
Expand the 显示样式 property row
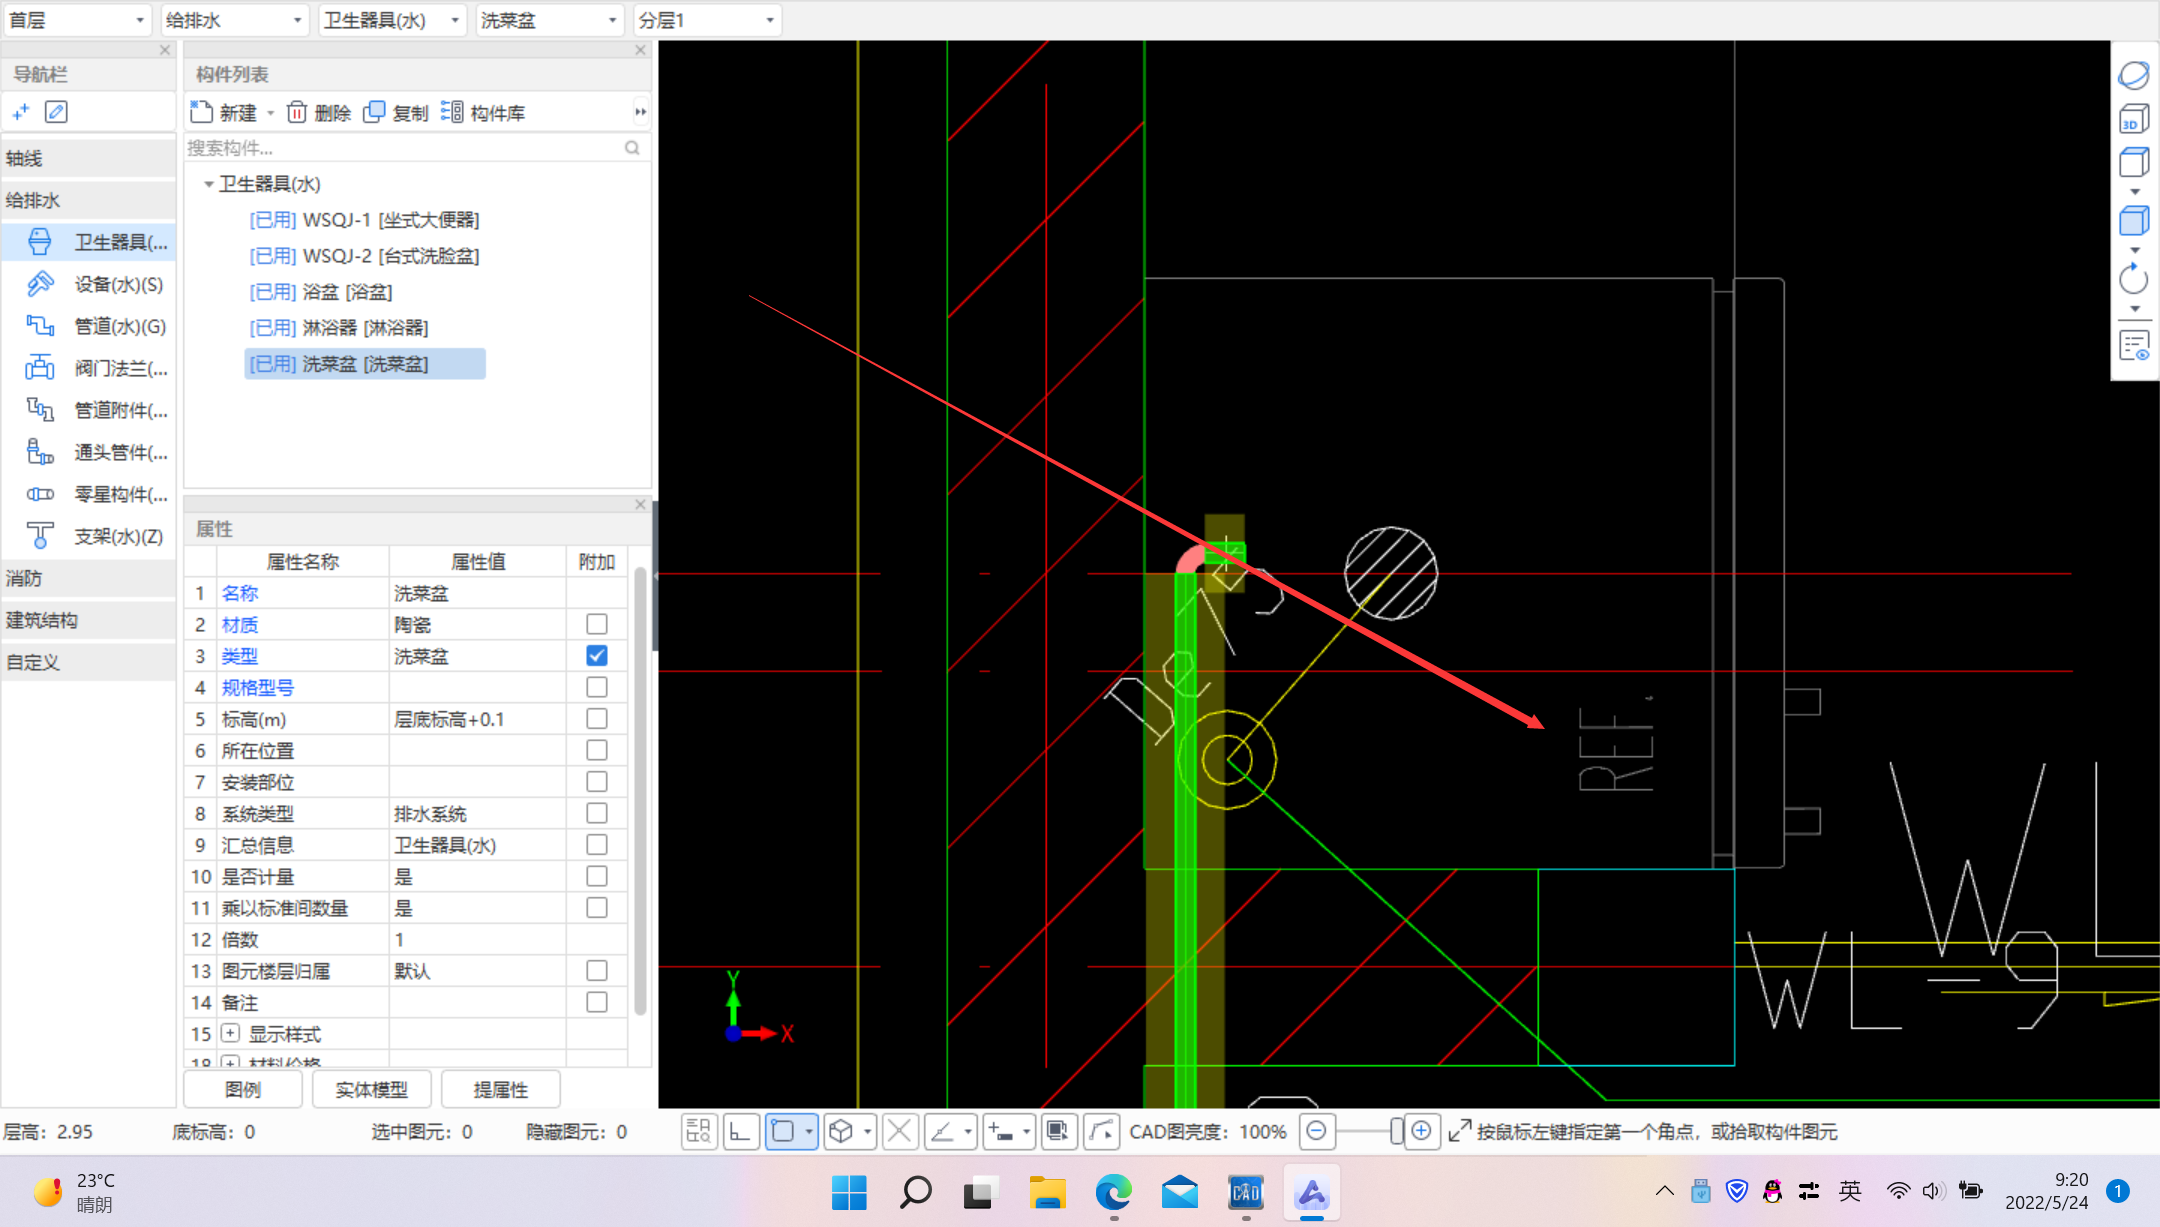(x=231, y=1033)
